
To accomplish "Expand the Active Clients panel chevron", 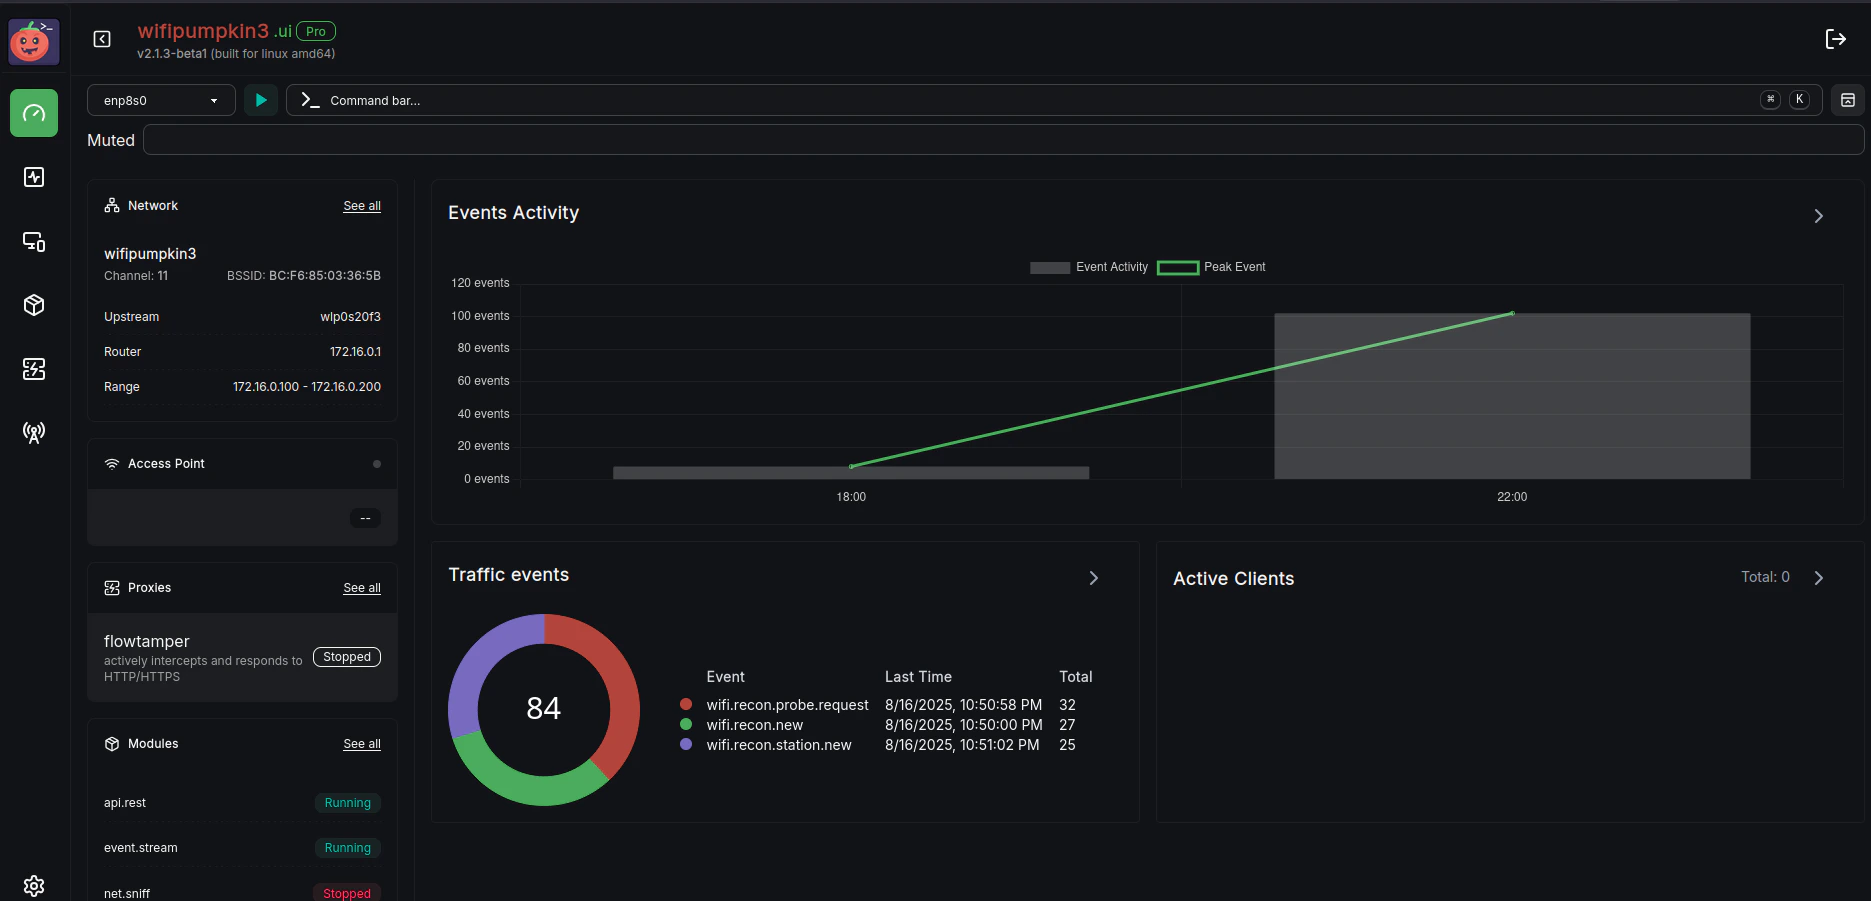I will point(1819,578).
